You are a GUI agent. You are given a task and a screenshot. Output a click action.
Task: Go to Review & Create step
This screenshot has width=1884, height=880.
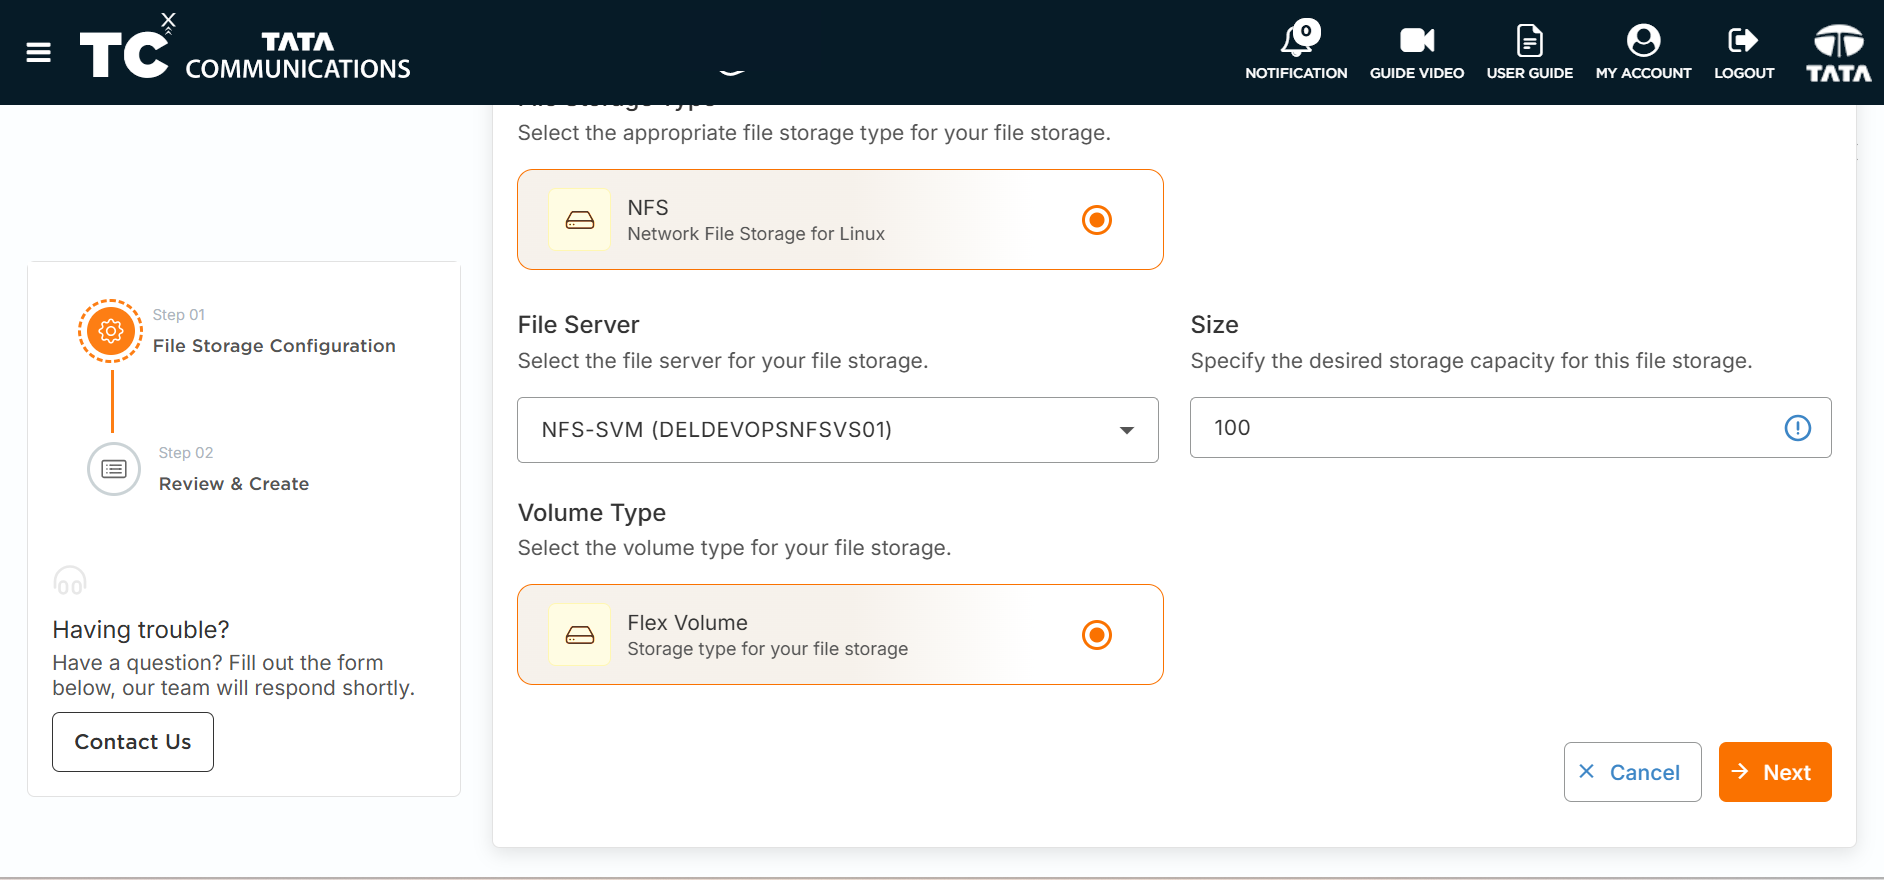[234, 483]
